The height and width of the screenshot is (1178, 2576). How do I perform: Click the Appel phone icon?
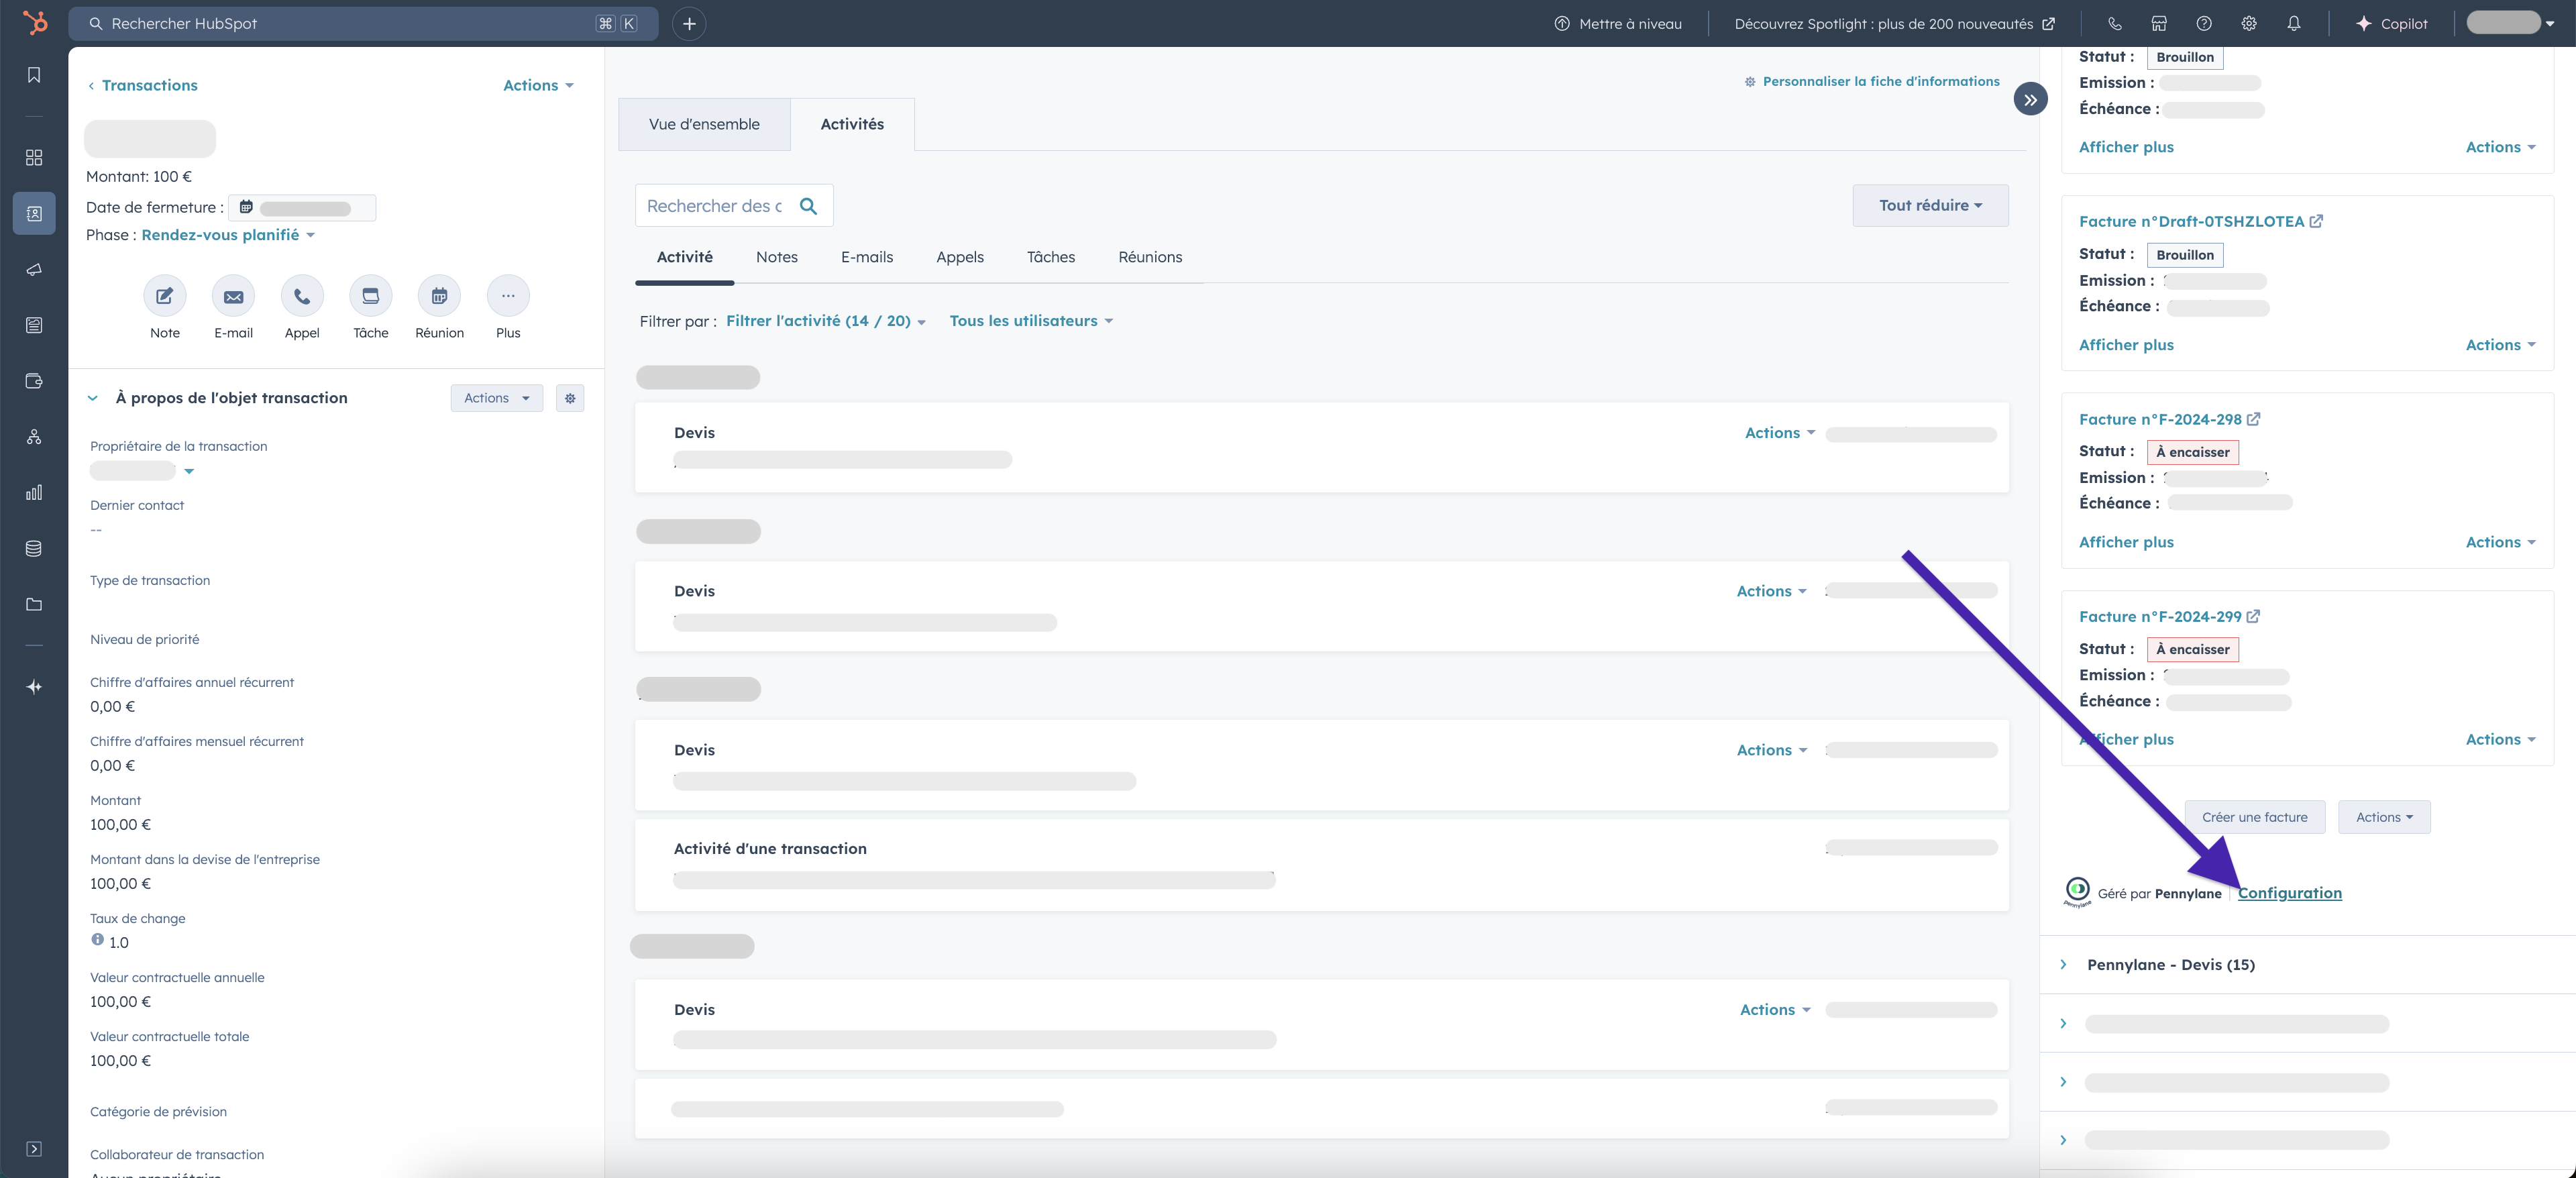pos(302,296)
